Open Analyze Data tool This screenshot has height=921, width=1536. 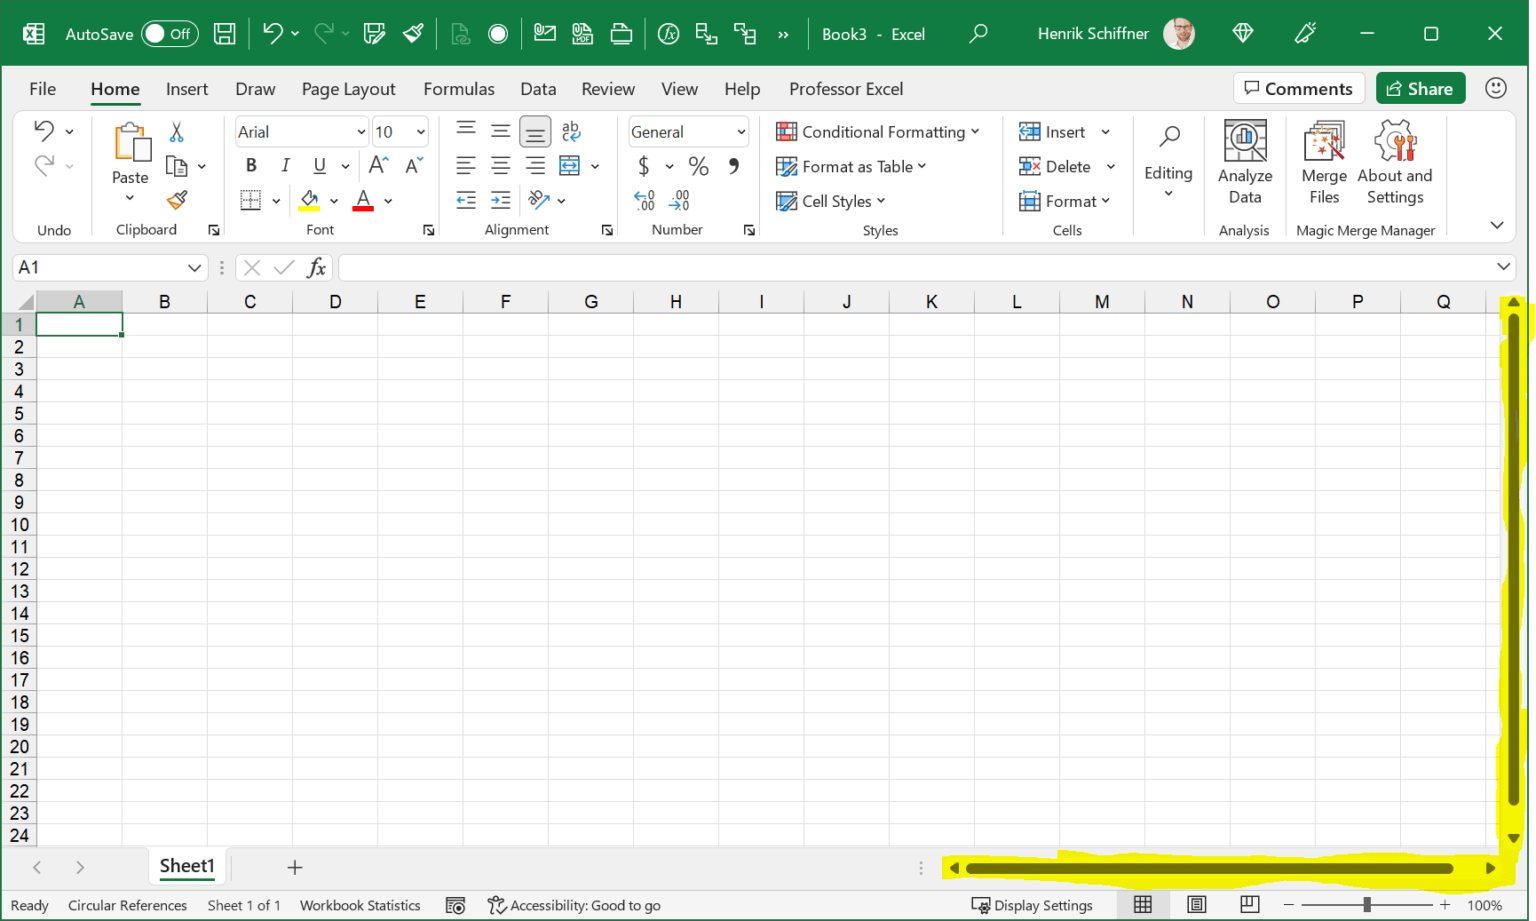click(1245, 163)
